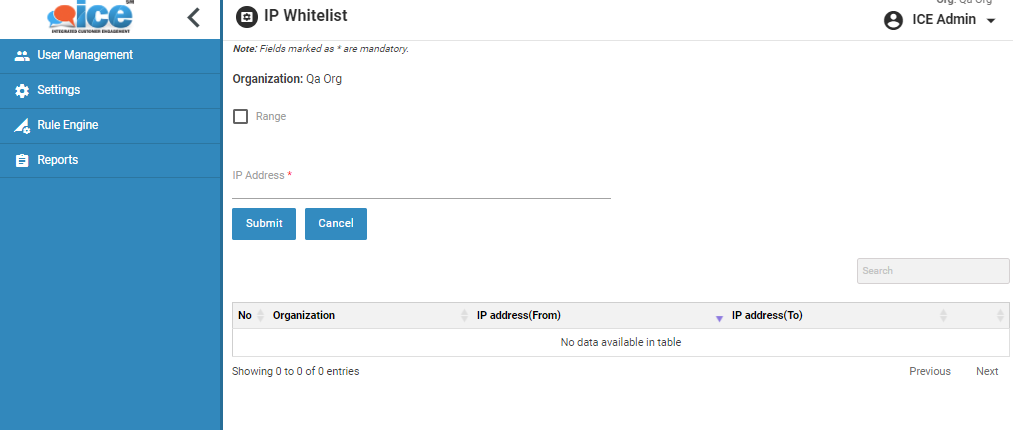Open the User Management menu
Screen dimensions: 1013x430
coord(85,55)
